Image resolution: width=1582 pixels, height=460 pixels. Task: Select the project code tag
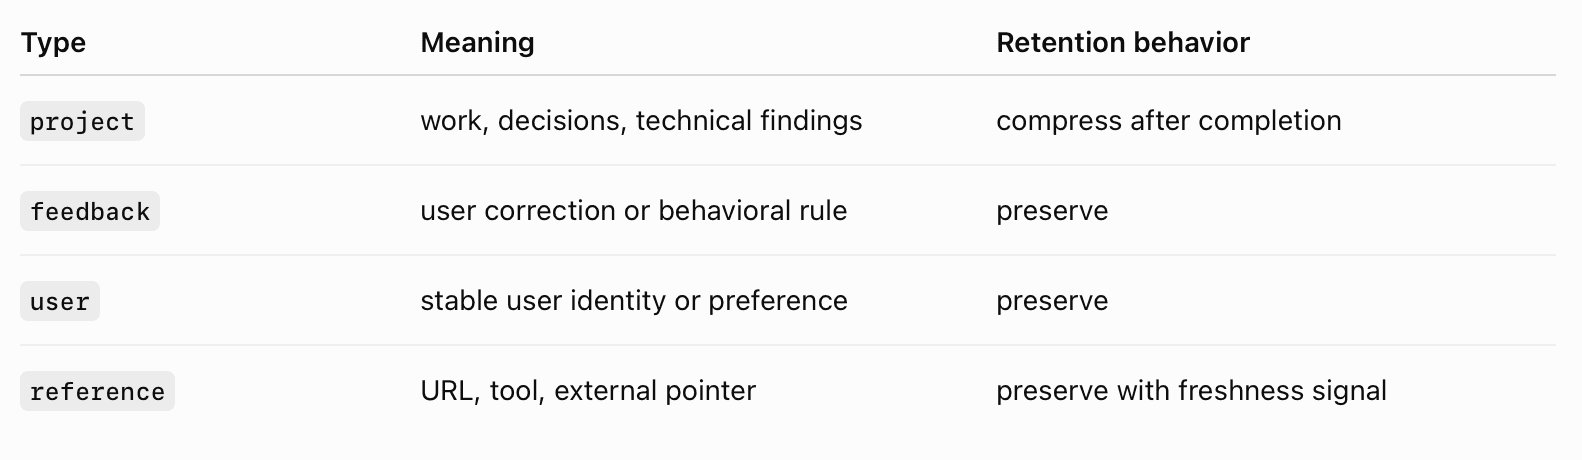click(x=82, y=121)
